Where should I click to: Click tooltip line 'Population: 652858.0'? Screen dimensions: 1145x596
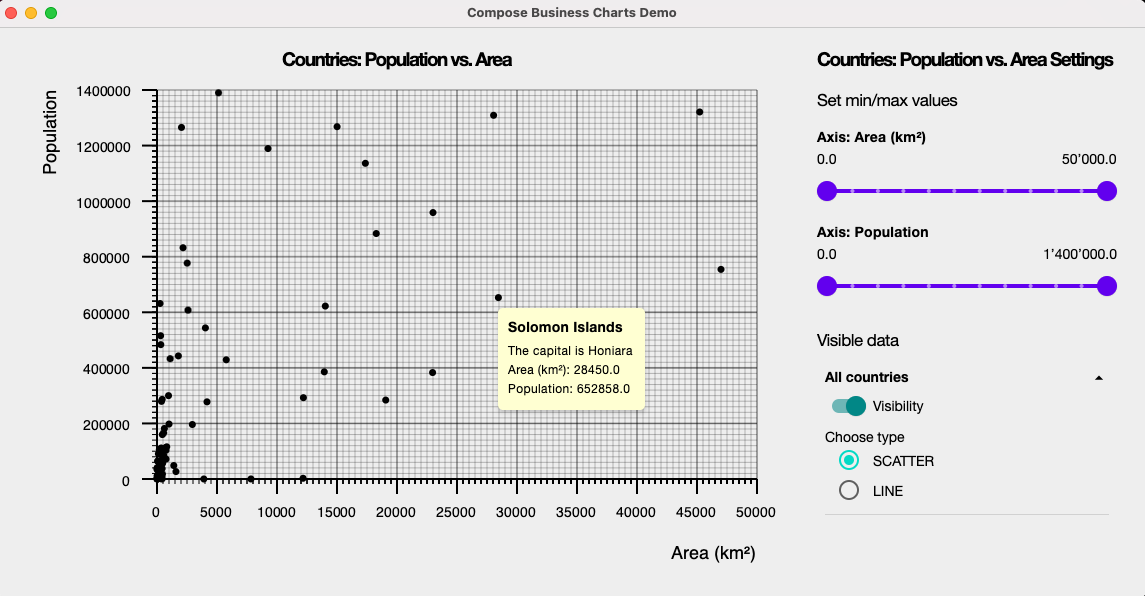click(569, 389)
